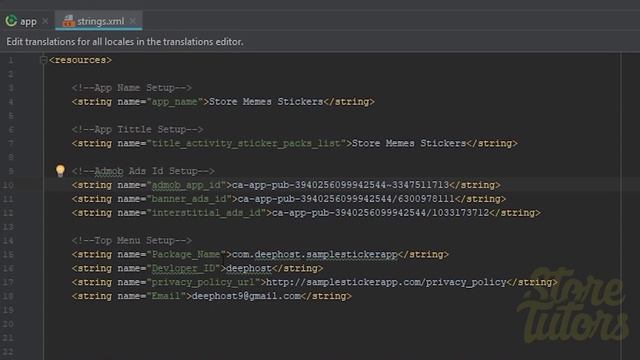
Task: Click the opening resources tag
Action: pyautogui.click(x=80, y=60)
